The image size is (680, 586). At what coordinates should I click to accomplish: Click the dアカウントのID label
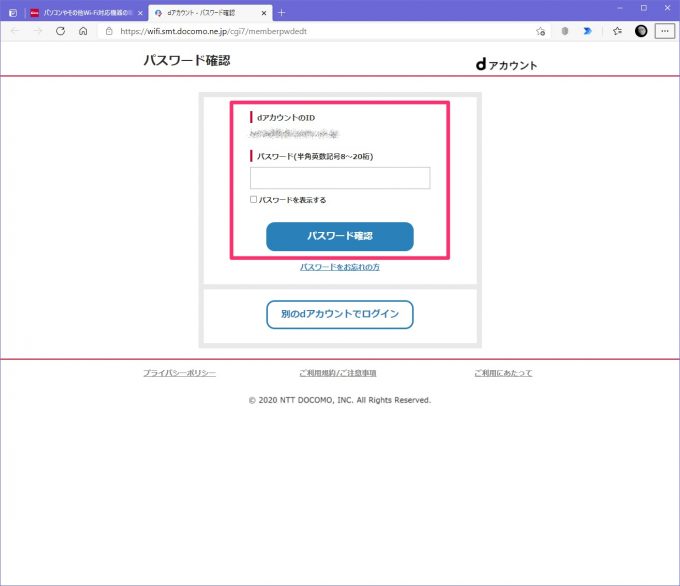coord(286,118)
